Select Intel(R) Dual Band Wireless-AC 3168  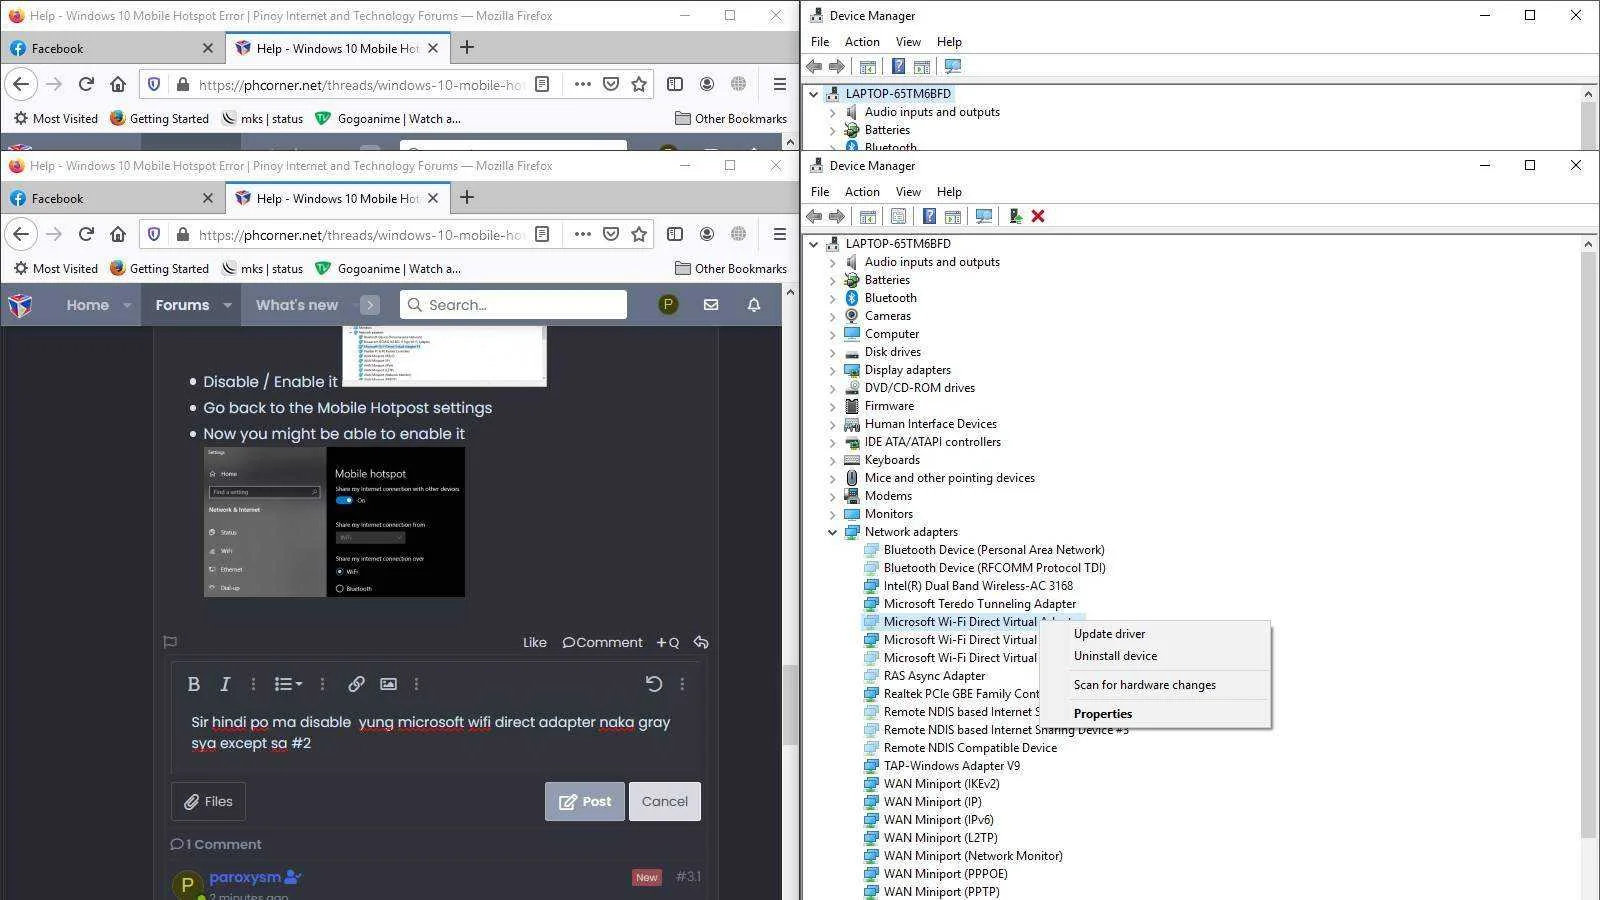tap(978, 586)
